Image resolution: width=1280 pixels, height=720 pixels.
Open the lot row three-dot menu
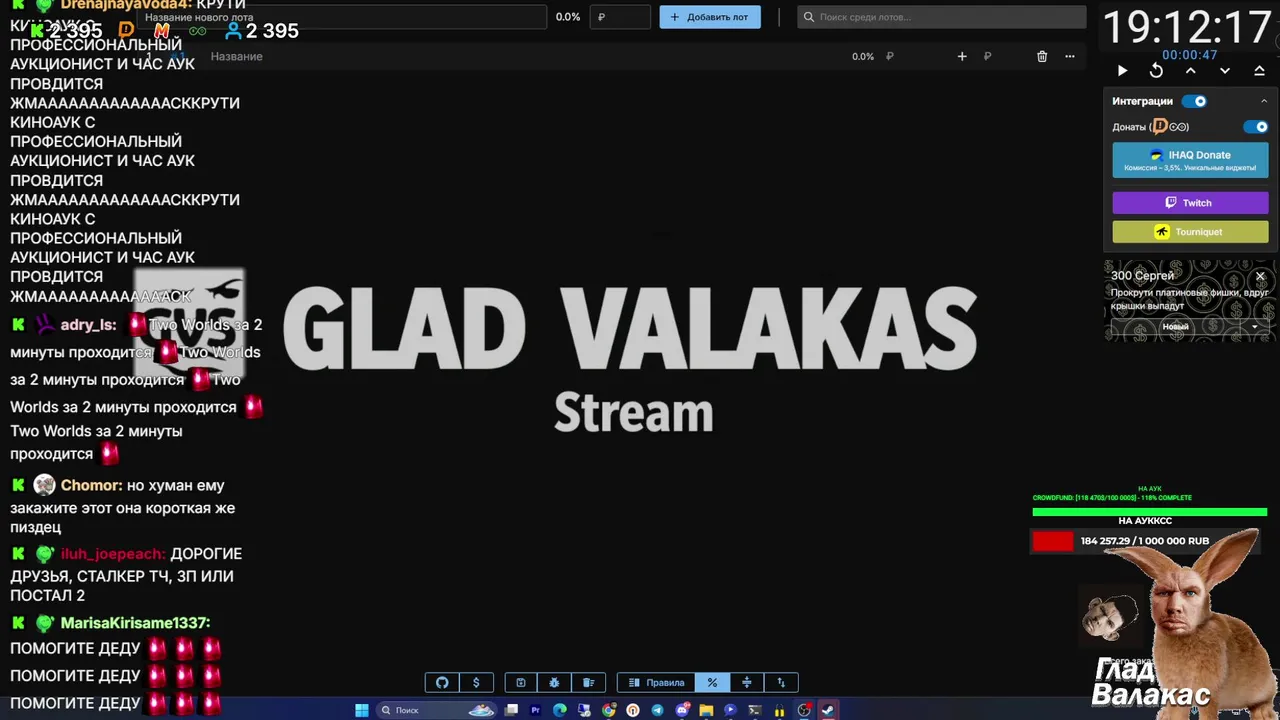pos(1070,57)
